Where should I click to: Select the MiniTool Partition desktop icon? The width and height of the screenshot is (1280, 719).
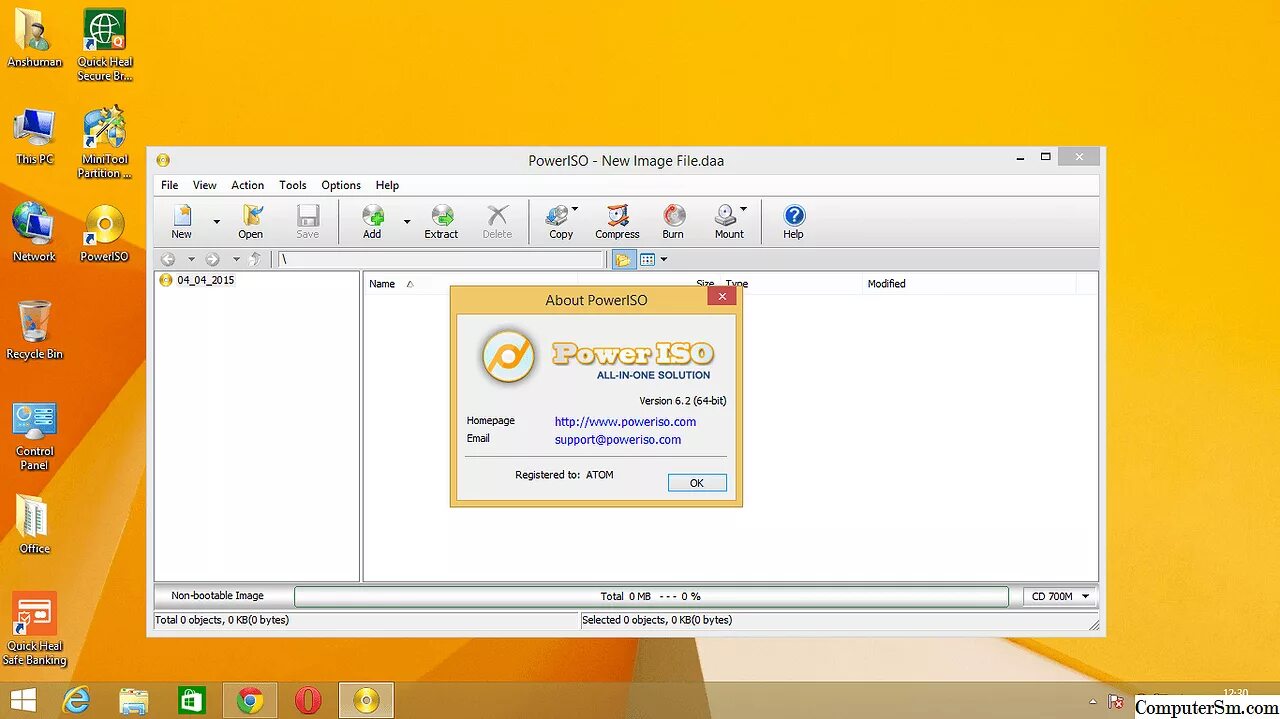[105, 142]
